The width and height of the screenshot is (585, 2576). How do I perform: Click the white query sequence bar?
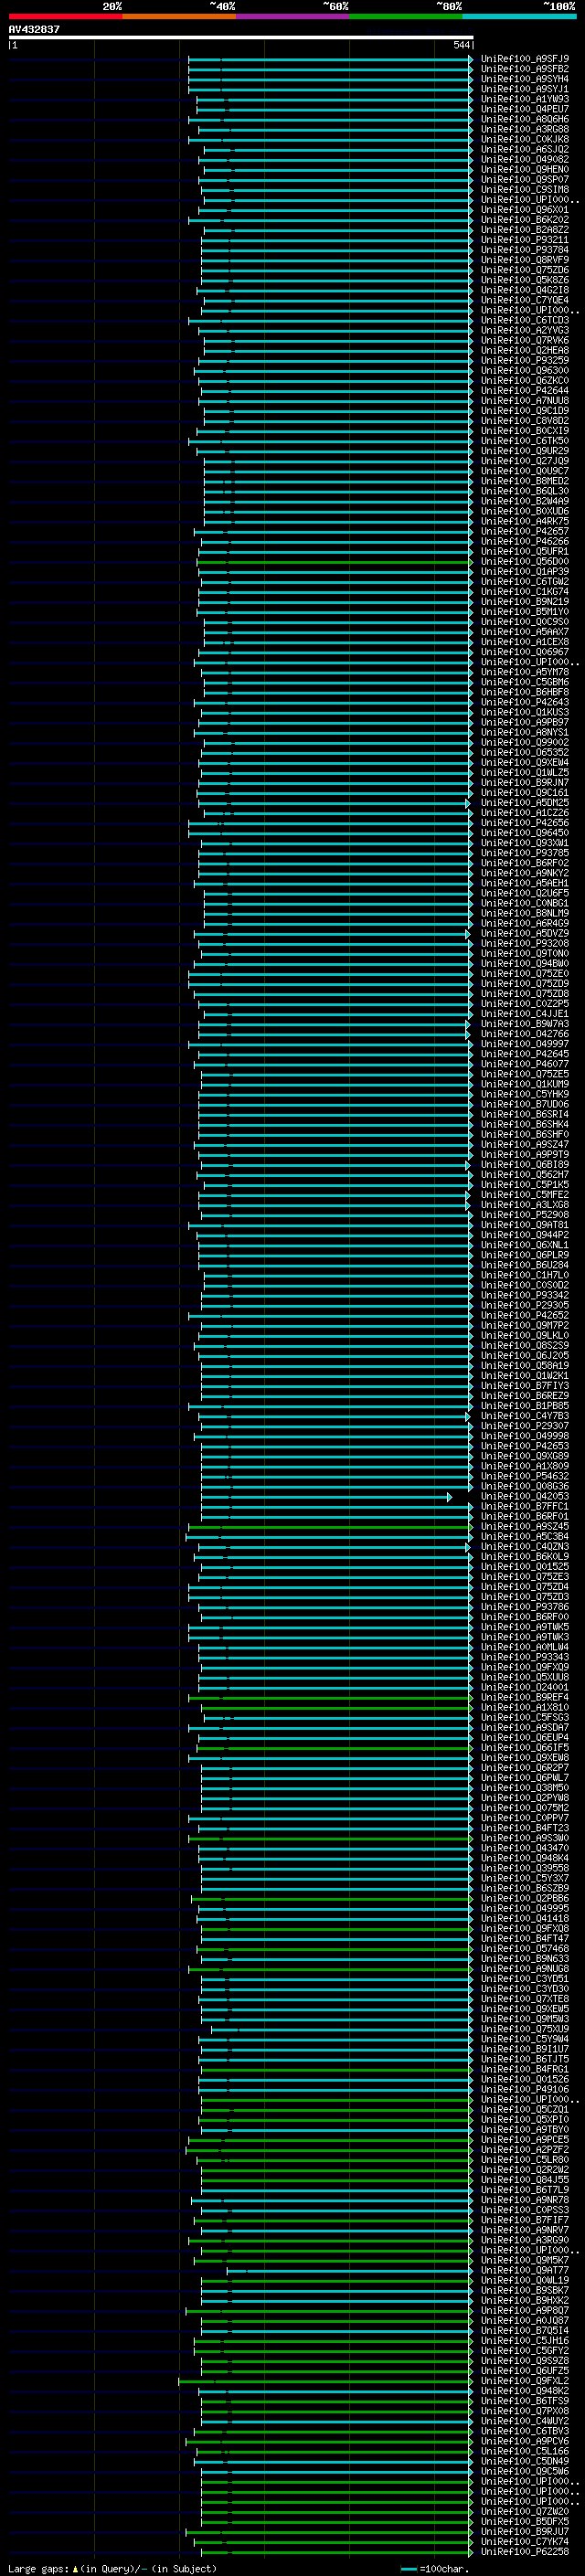pyautogui.click(x=240, y=37)
